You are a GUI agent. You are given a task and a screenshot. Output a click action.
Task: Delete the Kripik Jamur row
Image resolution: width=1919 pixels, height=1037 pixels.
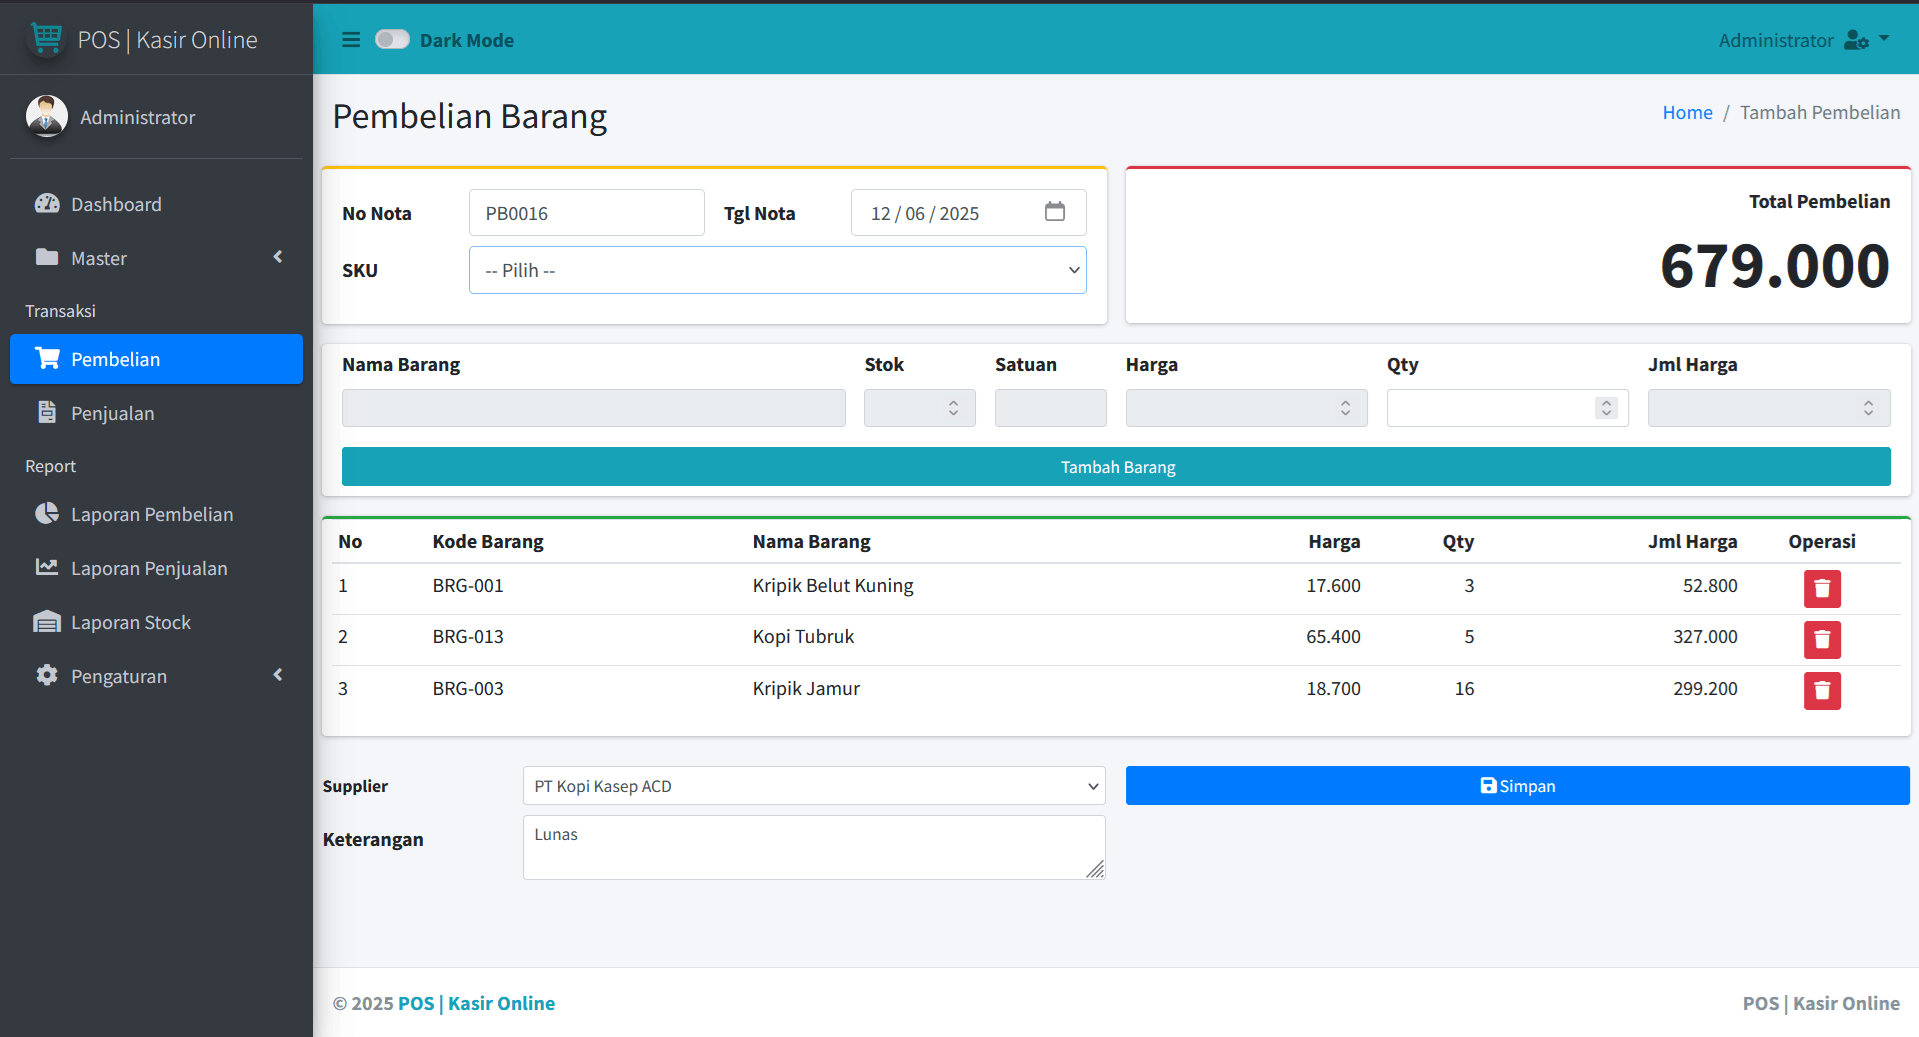pos(1822,691)
